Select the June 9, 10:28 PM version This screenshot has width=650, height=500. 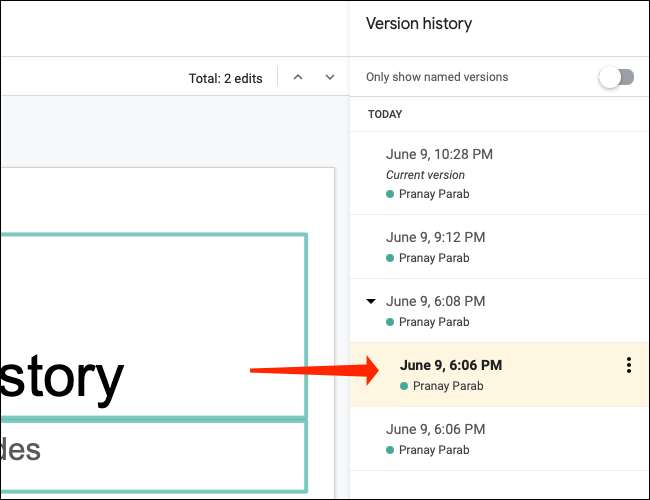[x=439, y=154]
